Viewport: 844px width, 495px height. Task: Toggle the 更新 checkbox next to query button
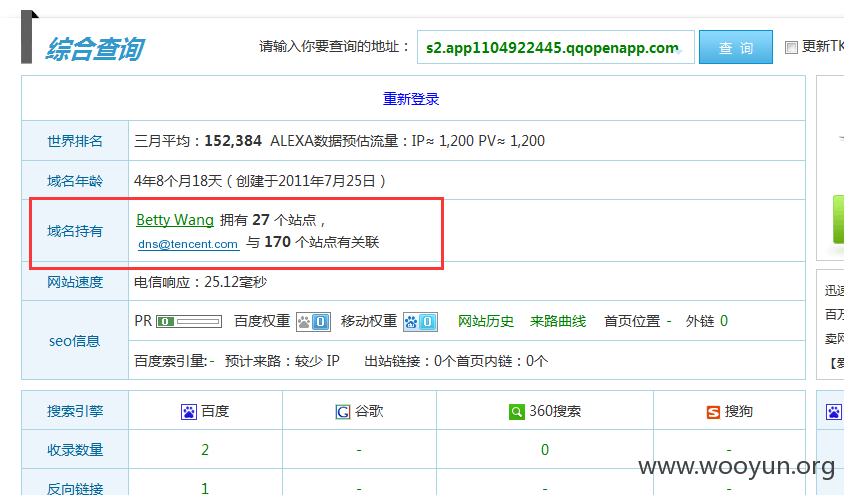tap(791, 47)
